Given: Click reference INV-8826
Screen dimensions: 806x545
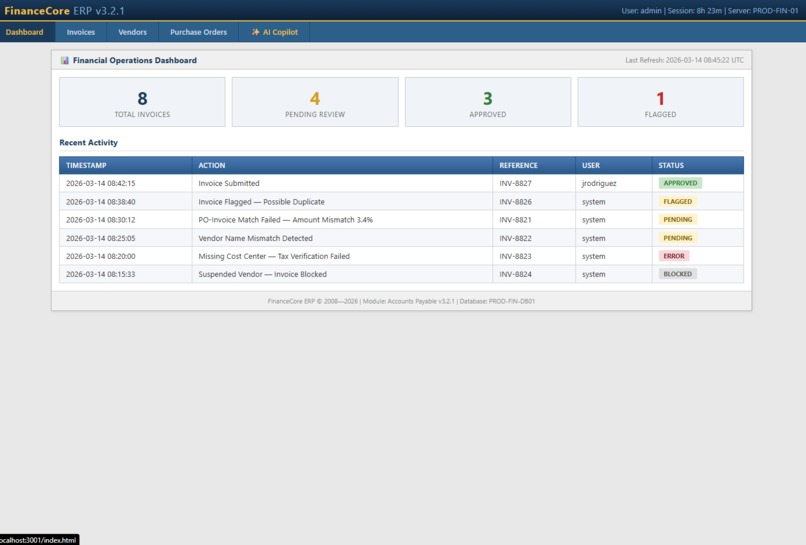Looking at the screenshot, I should 515,202.
